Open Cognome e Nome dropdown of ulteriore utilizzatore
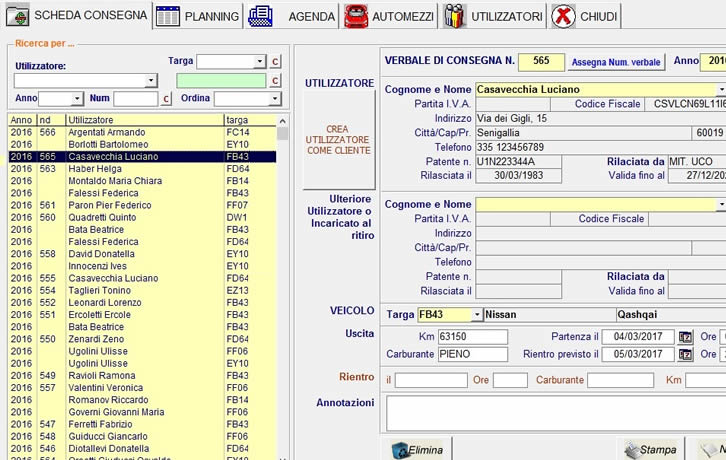 click(721, 204)
